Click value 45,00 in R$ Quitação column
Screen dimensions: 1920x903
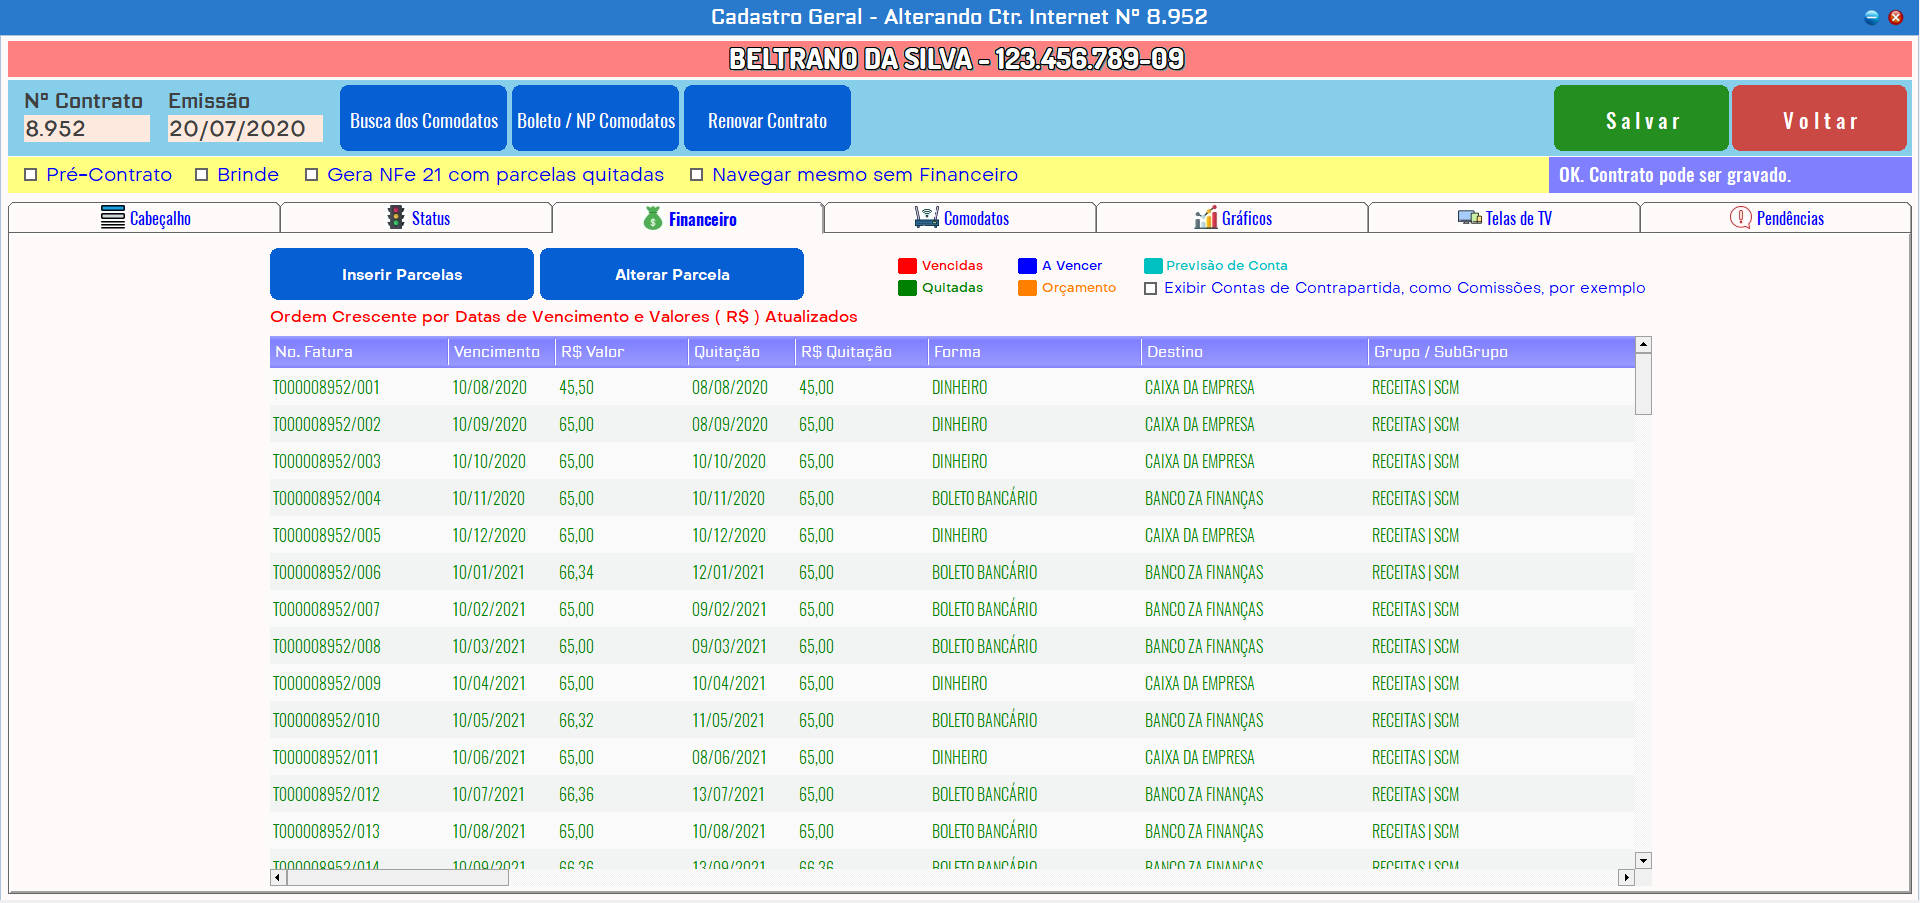pyautogui.click(x=816, y=387)
